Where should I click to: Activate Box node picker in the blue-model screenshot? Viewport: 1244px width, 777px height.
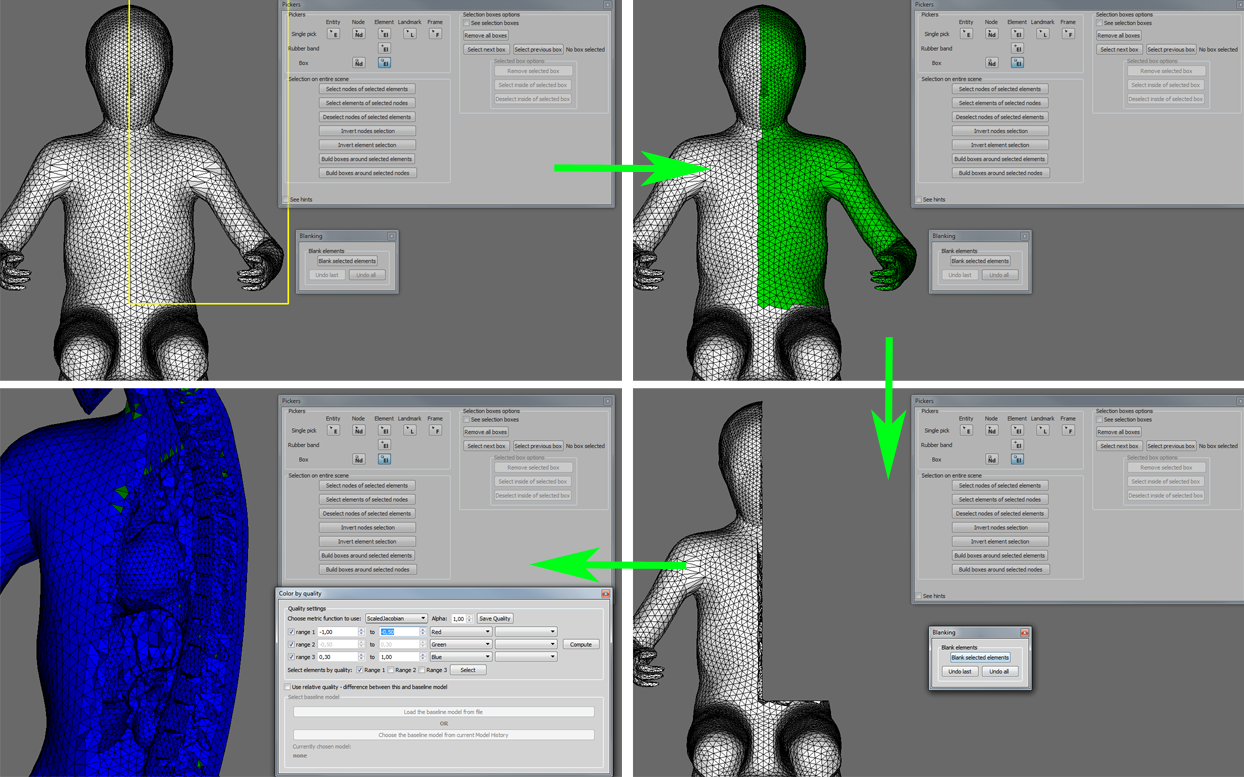tap(359, 460)
